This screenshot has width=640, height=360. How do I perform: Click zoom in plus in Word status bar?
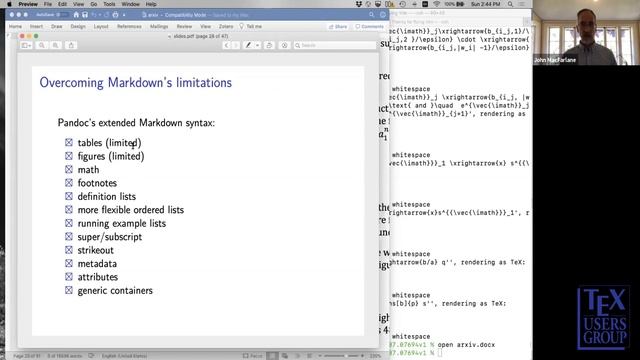362,356
